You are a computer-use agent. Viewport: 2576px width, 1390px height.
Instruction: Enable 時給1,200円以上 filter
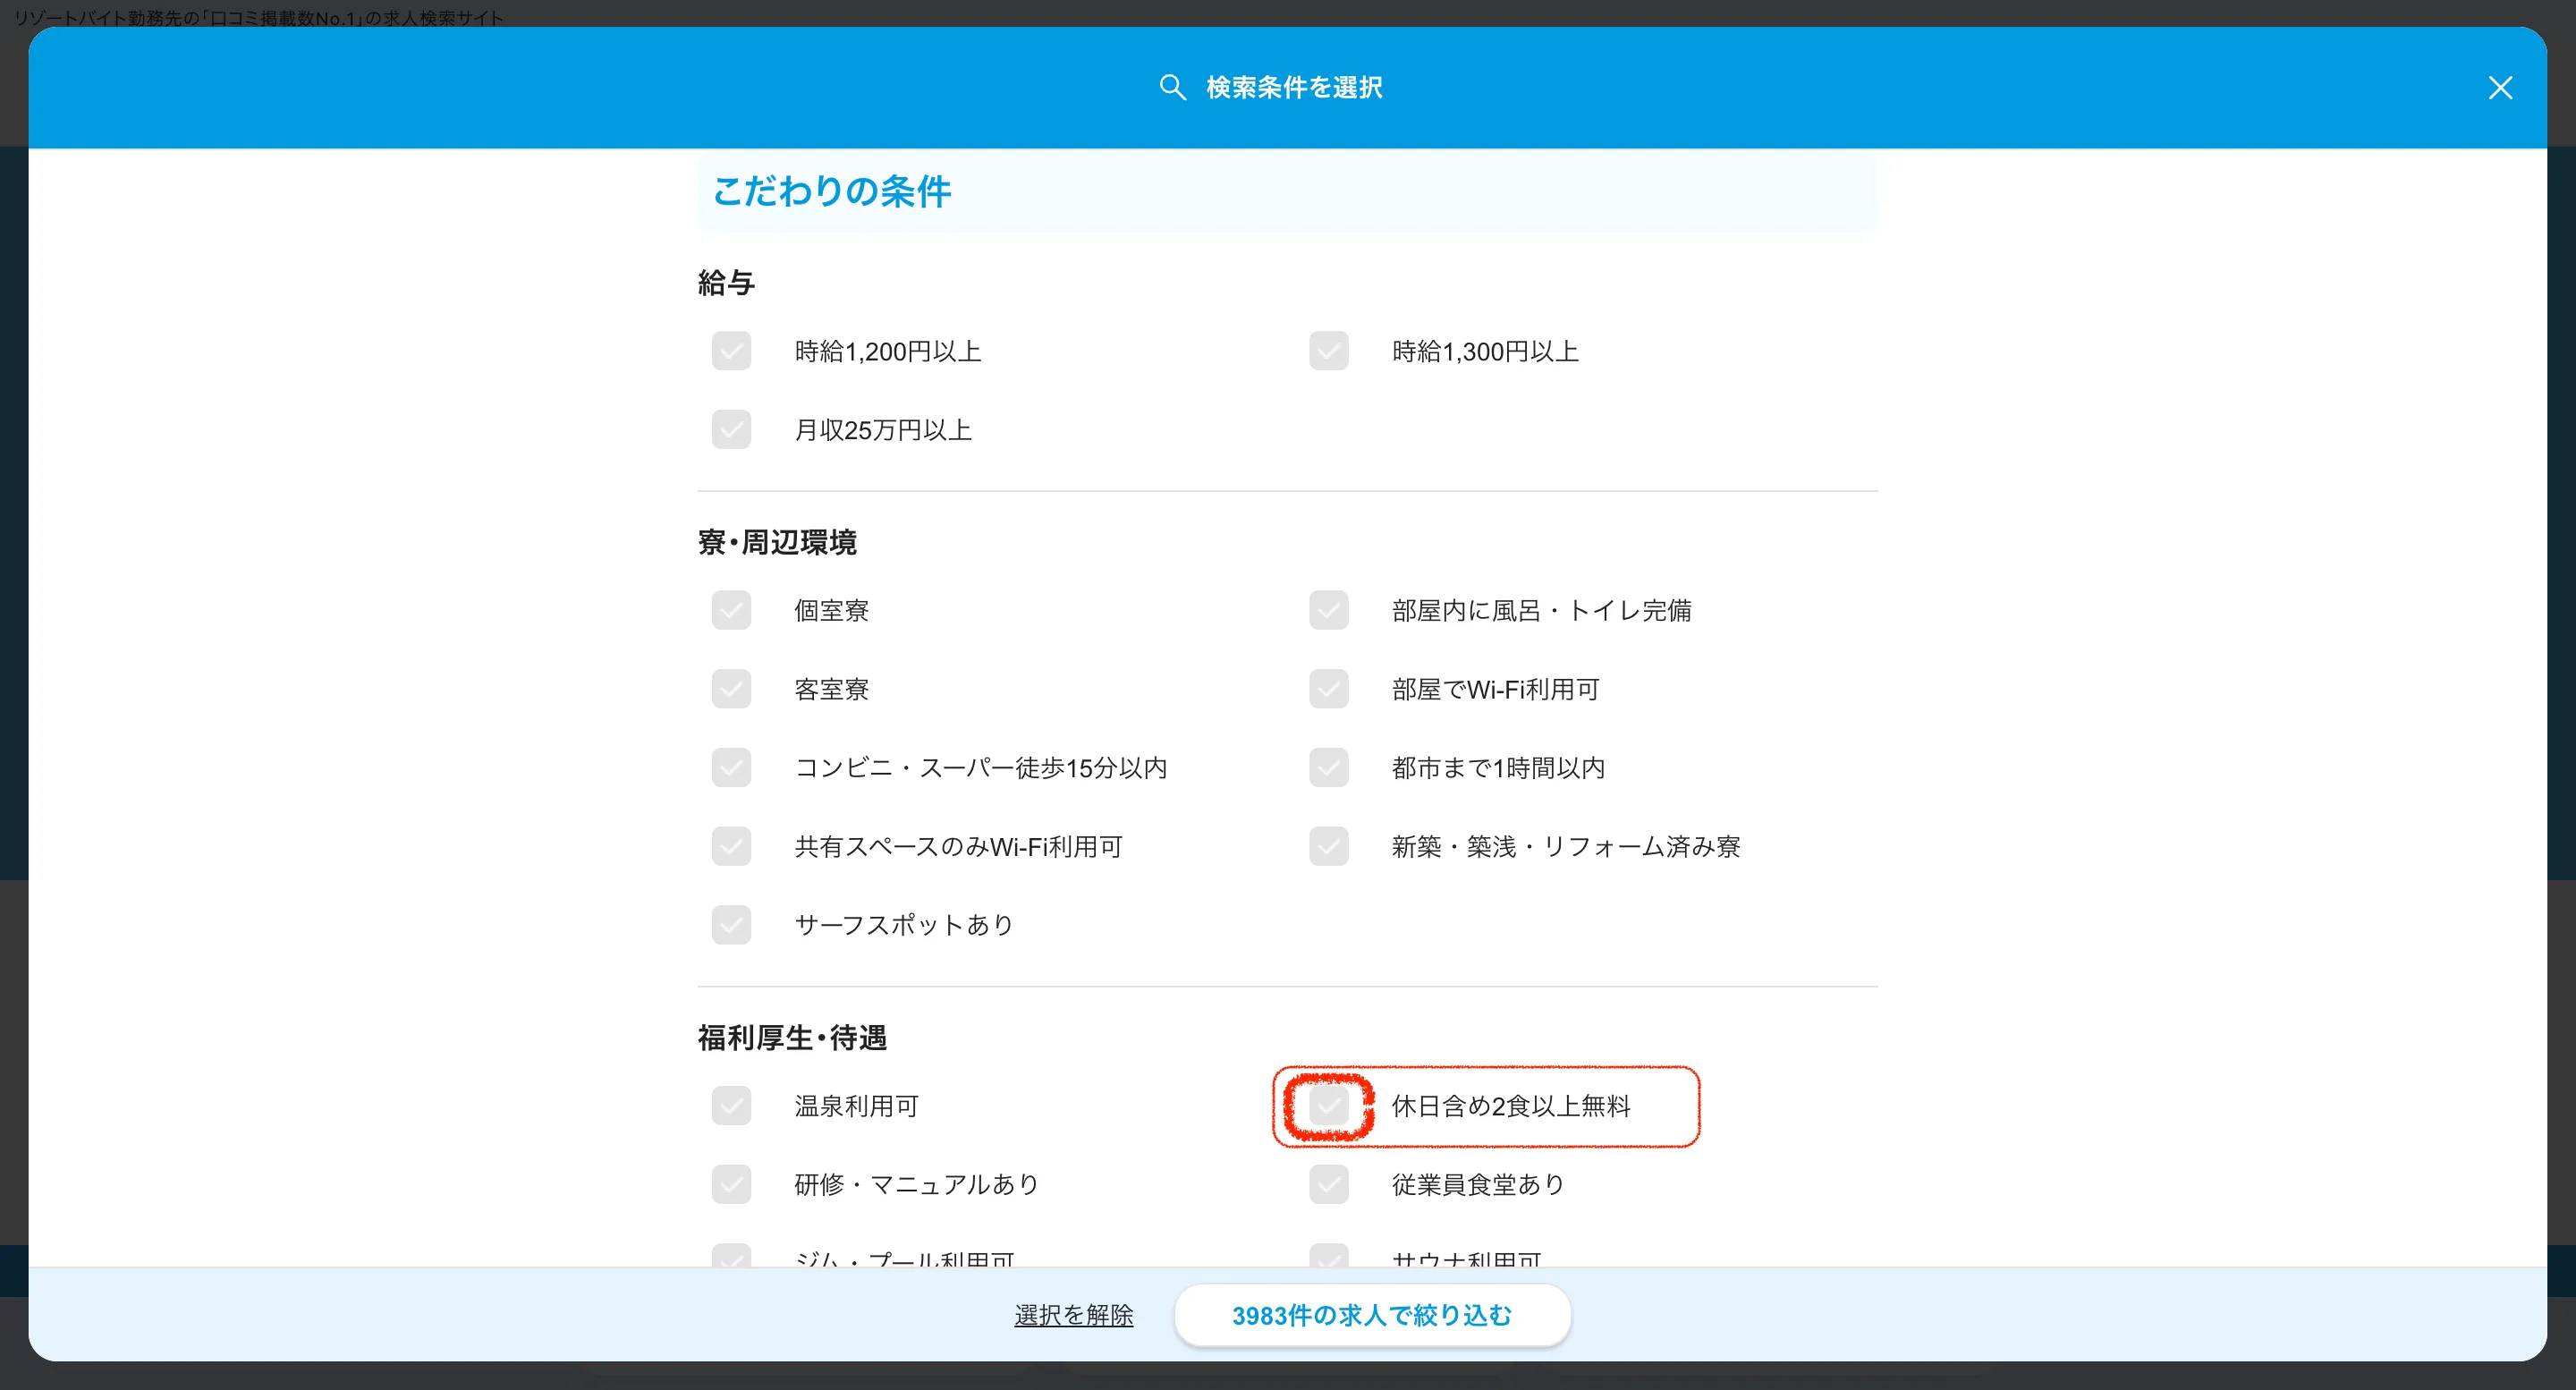[x=731, y=351]
